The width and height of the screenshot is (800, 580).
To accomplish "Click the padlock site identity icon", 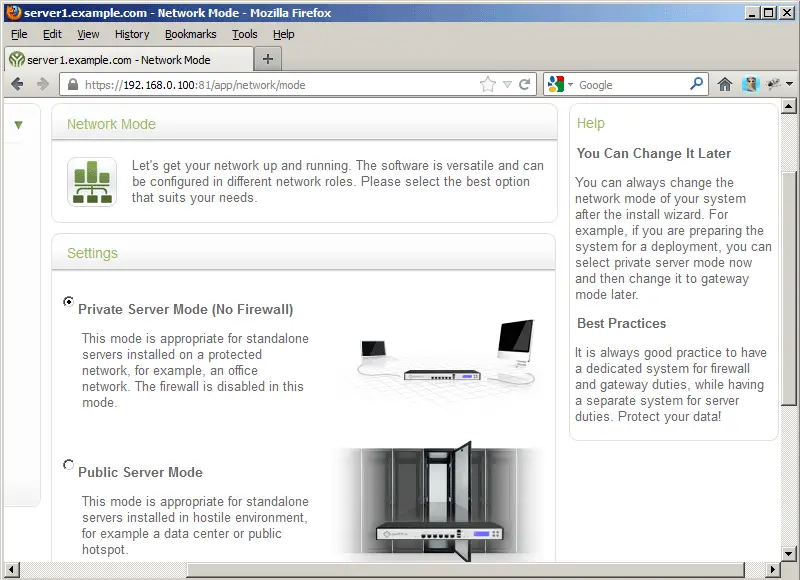I will pyautogui.click(x=71, y=85).
